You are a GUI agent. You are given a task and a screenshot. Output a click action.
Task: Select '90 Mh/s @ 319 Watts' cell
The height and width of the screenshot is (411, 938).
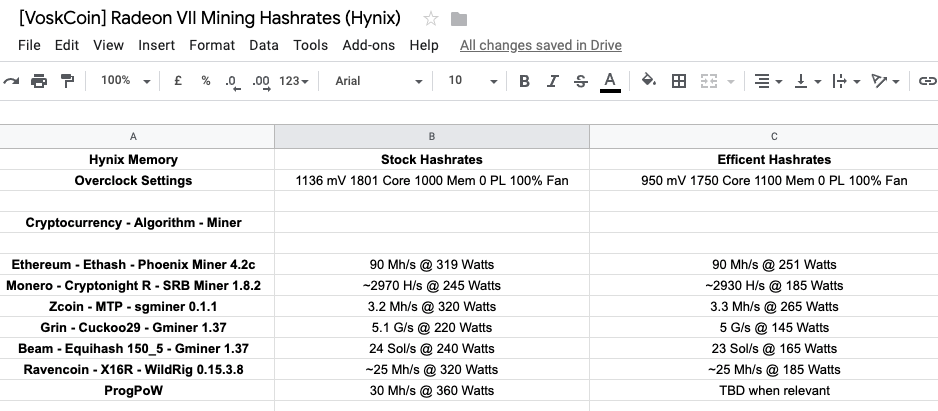coord(431,264)
